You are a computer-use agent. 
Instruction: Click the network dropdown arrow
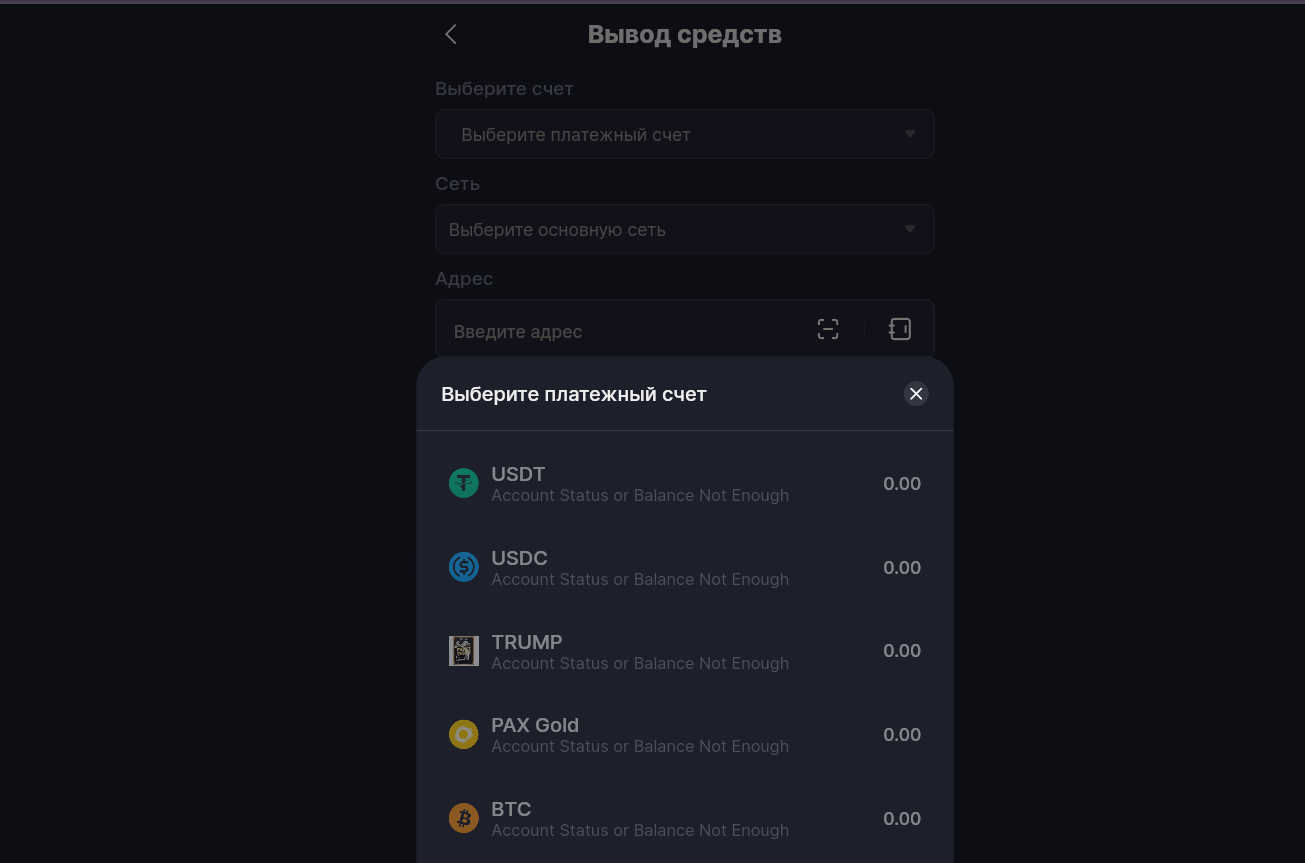click(910, 229)
